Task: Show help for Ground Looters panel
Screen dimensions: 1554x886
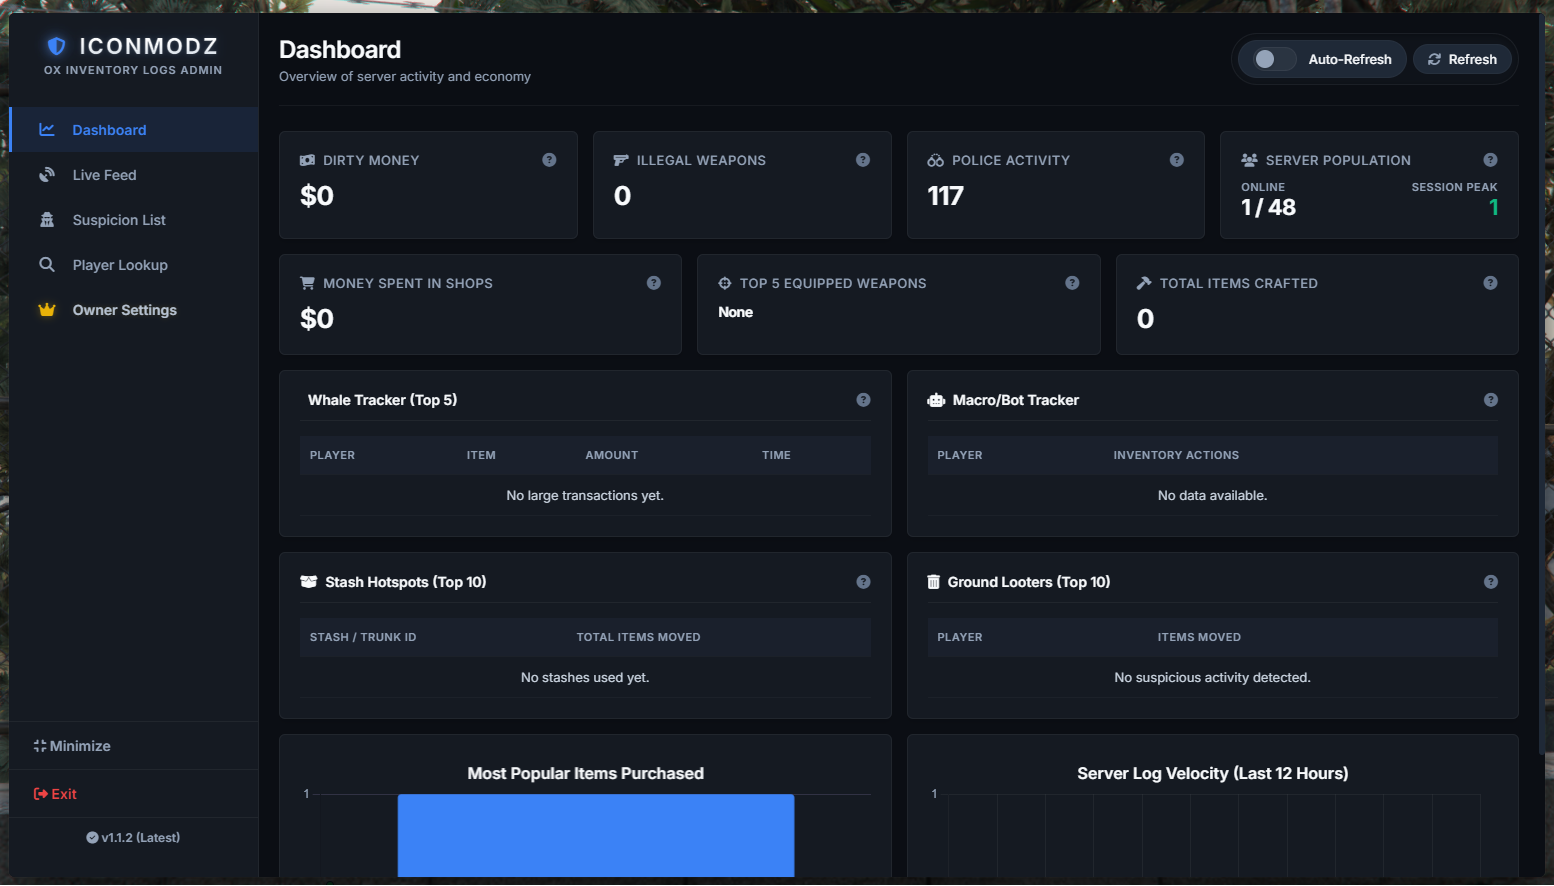Action: 1491,582
